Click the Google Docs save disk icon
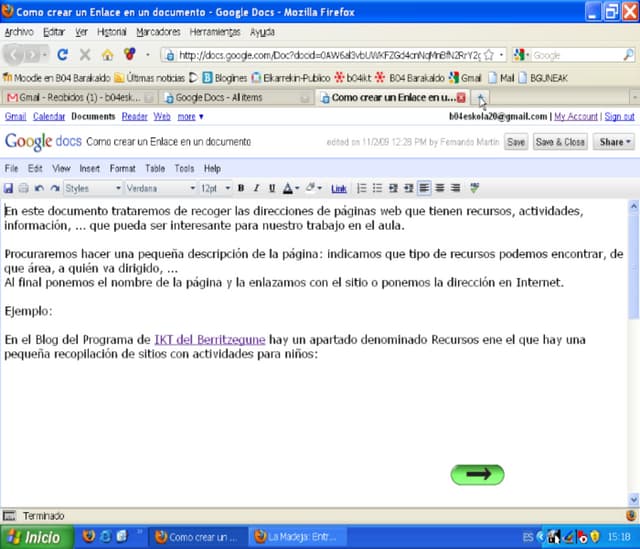 coord(8,188)
